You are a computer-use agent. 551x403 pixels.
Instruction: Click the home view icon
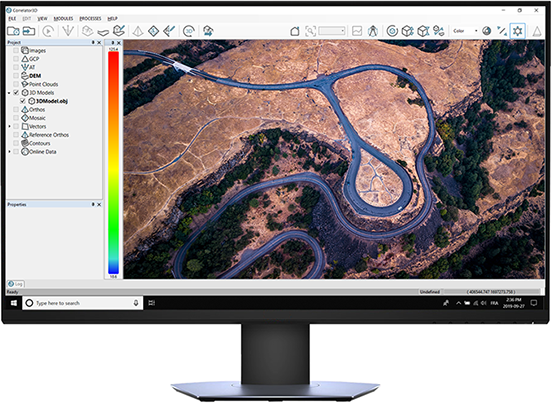tap(295, 31)
